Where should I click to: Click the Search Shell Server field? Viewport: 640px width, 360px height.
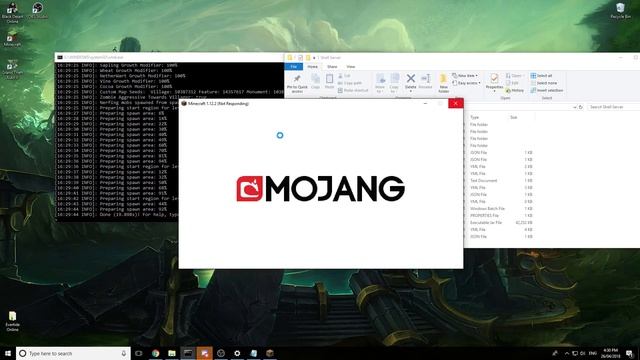pyautogui.click(x=613, y=107)
